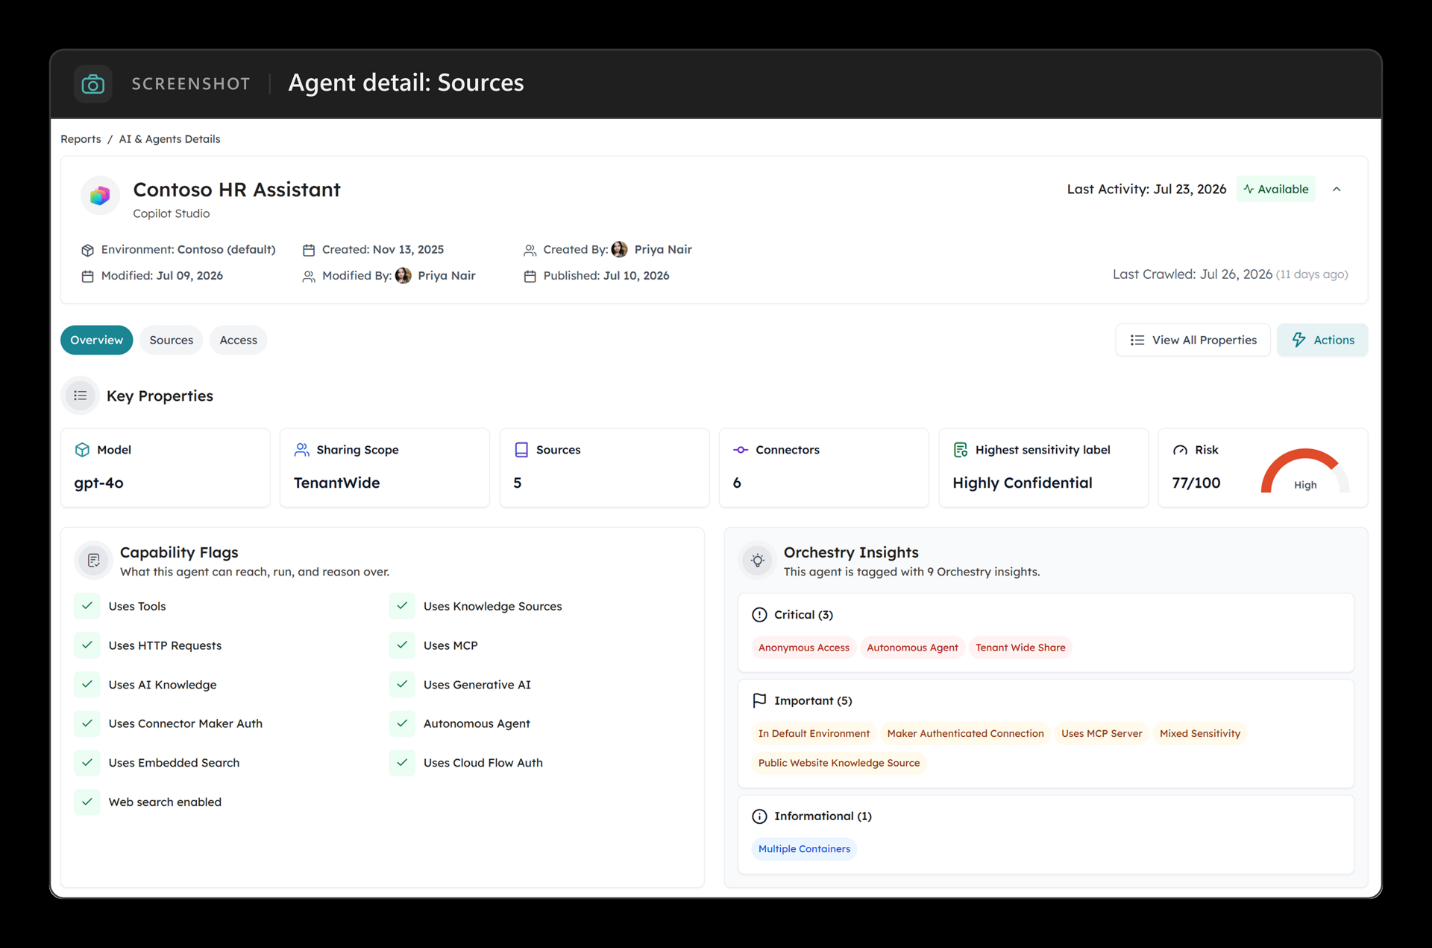Click the Environment cube icon
The height and width of the screenshot is (948, 1432).
pos(87,250)
